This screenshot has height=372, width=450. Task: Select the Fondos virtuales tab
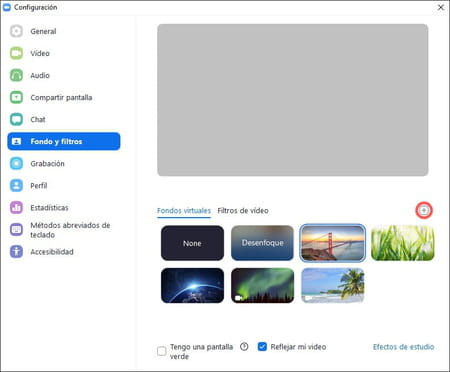[x=184, y=211]
